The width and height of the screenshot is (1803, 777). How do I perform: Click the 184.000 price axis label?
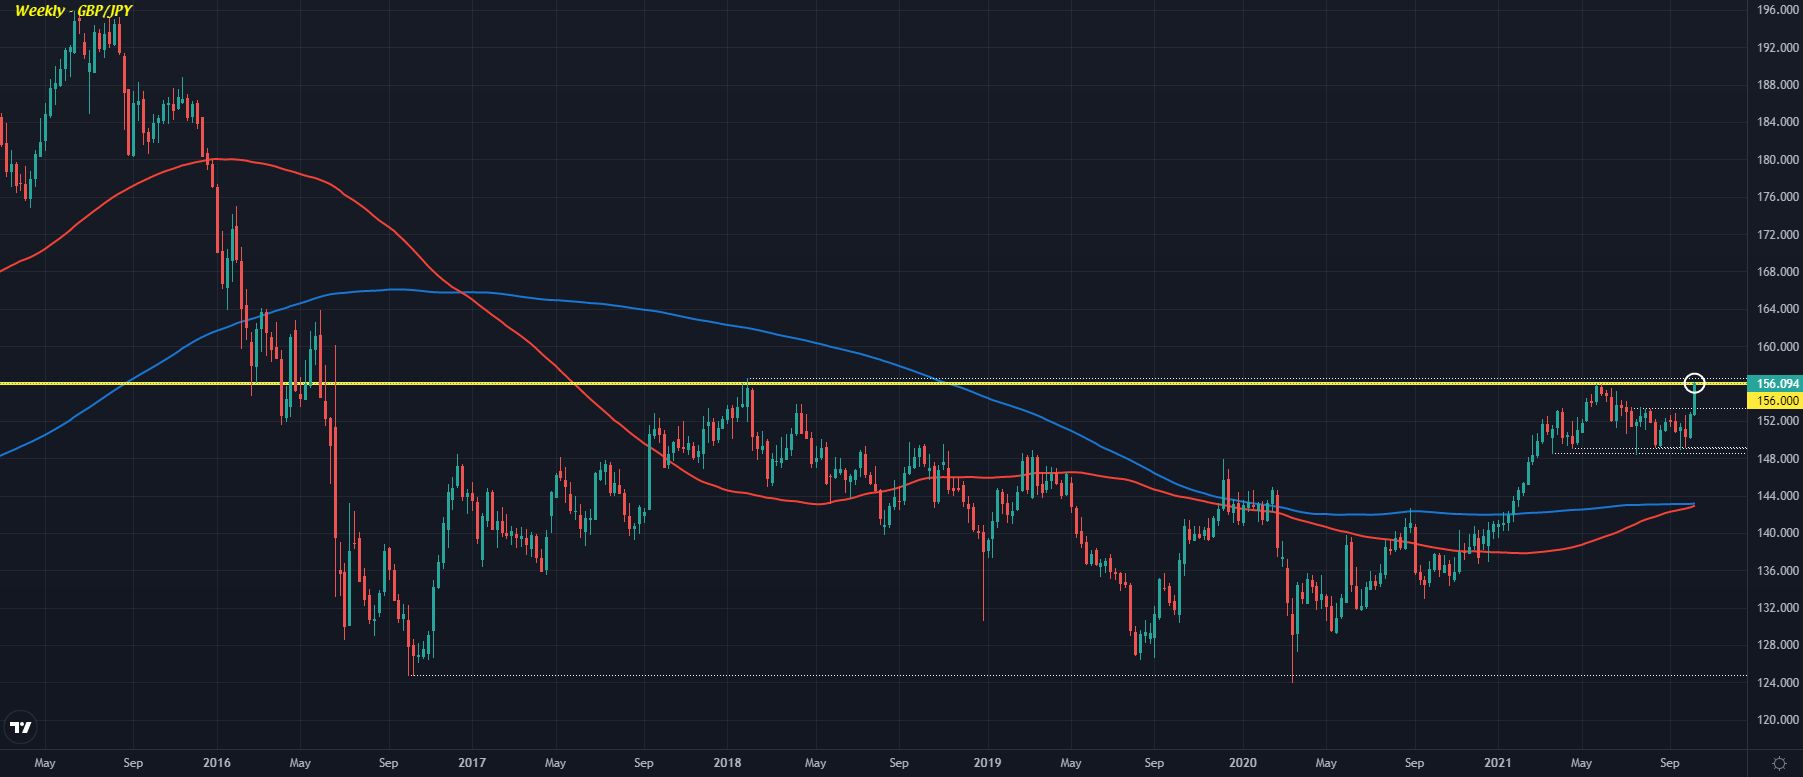pos(1778,122)
